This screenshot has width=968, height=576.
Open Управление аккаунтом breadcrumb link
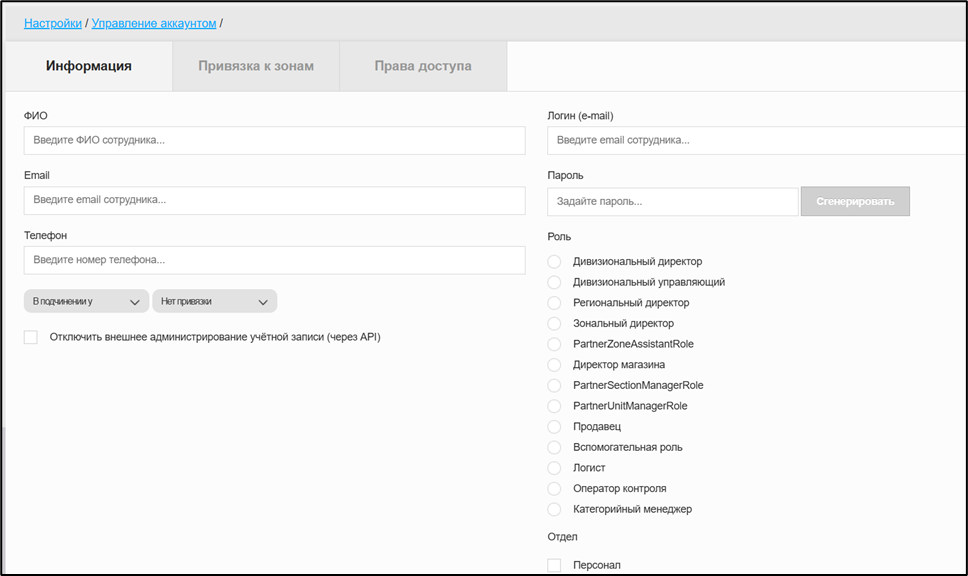(x=154, y=22)
